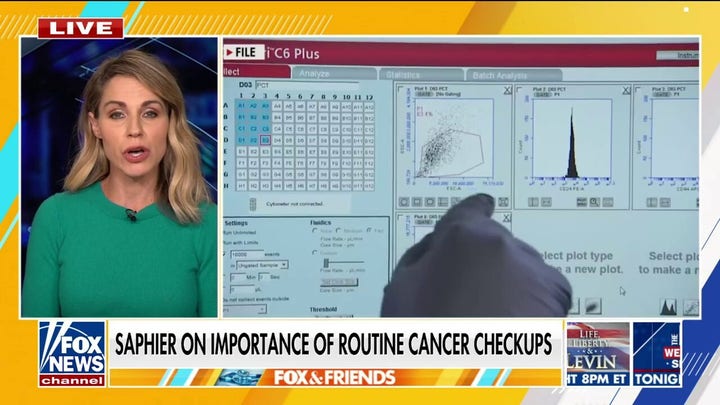This screenshot has width=720, height=405.
Task: Open the GATE selector on Plot 2
Action: [x=542, y=94]
